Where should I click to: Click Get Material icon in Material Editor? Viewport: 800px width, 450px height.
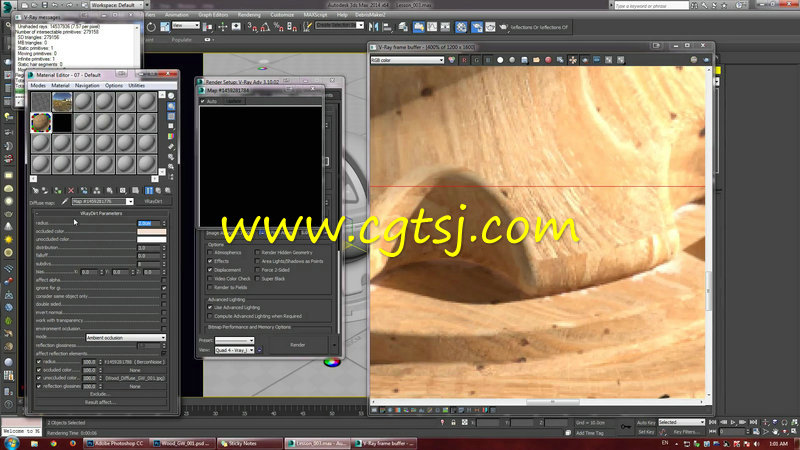coord(35,190)
